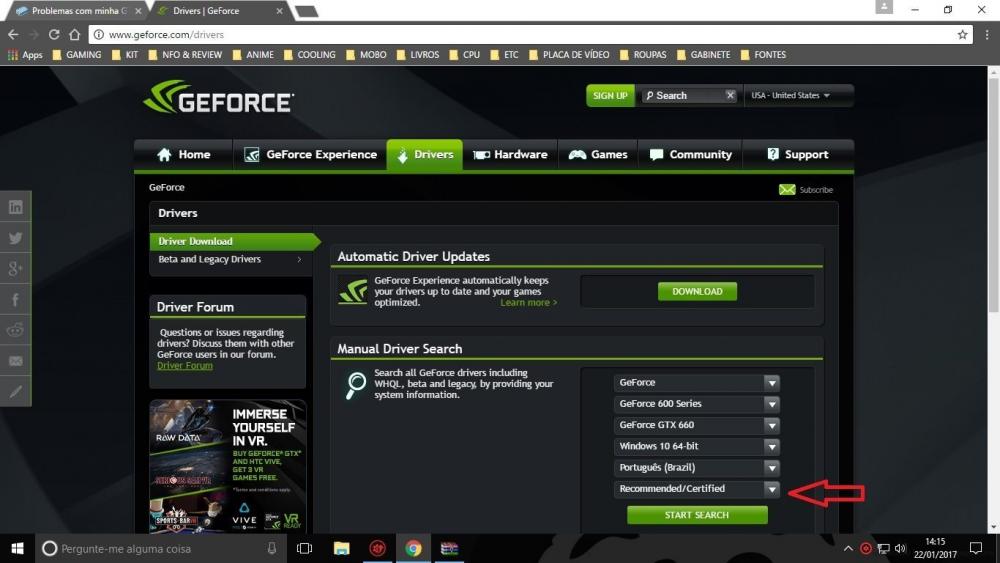Click the Google Plus share icon
Viewport: 1000px width, 563px height.
pos(15,268)
